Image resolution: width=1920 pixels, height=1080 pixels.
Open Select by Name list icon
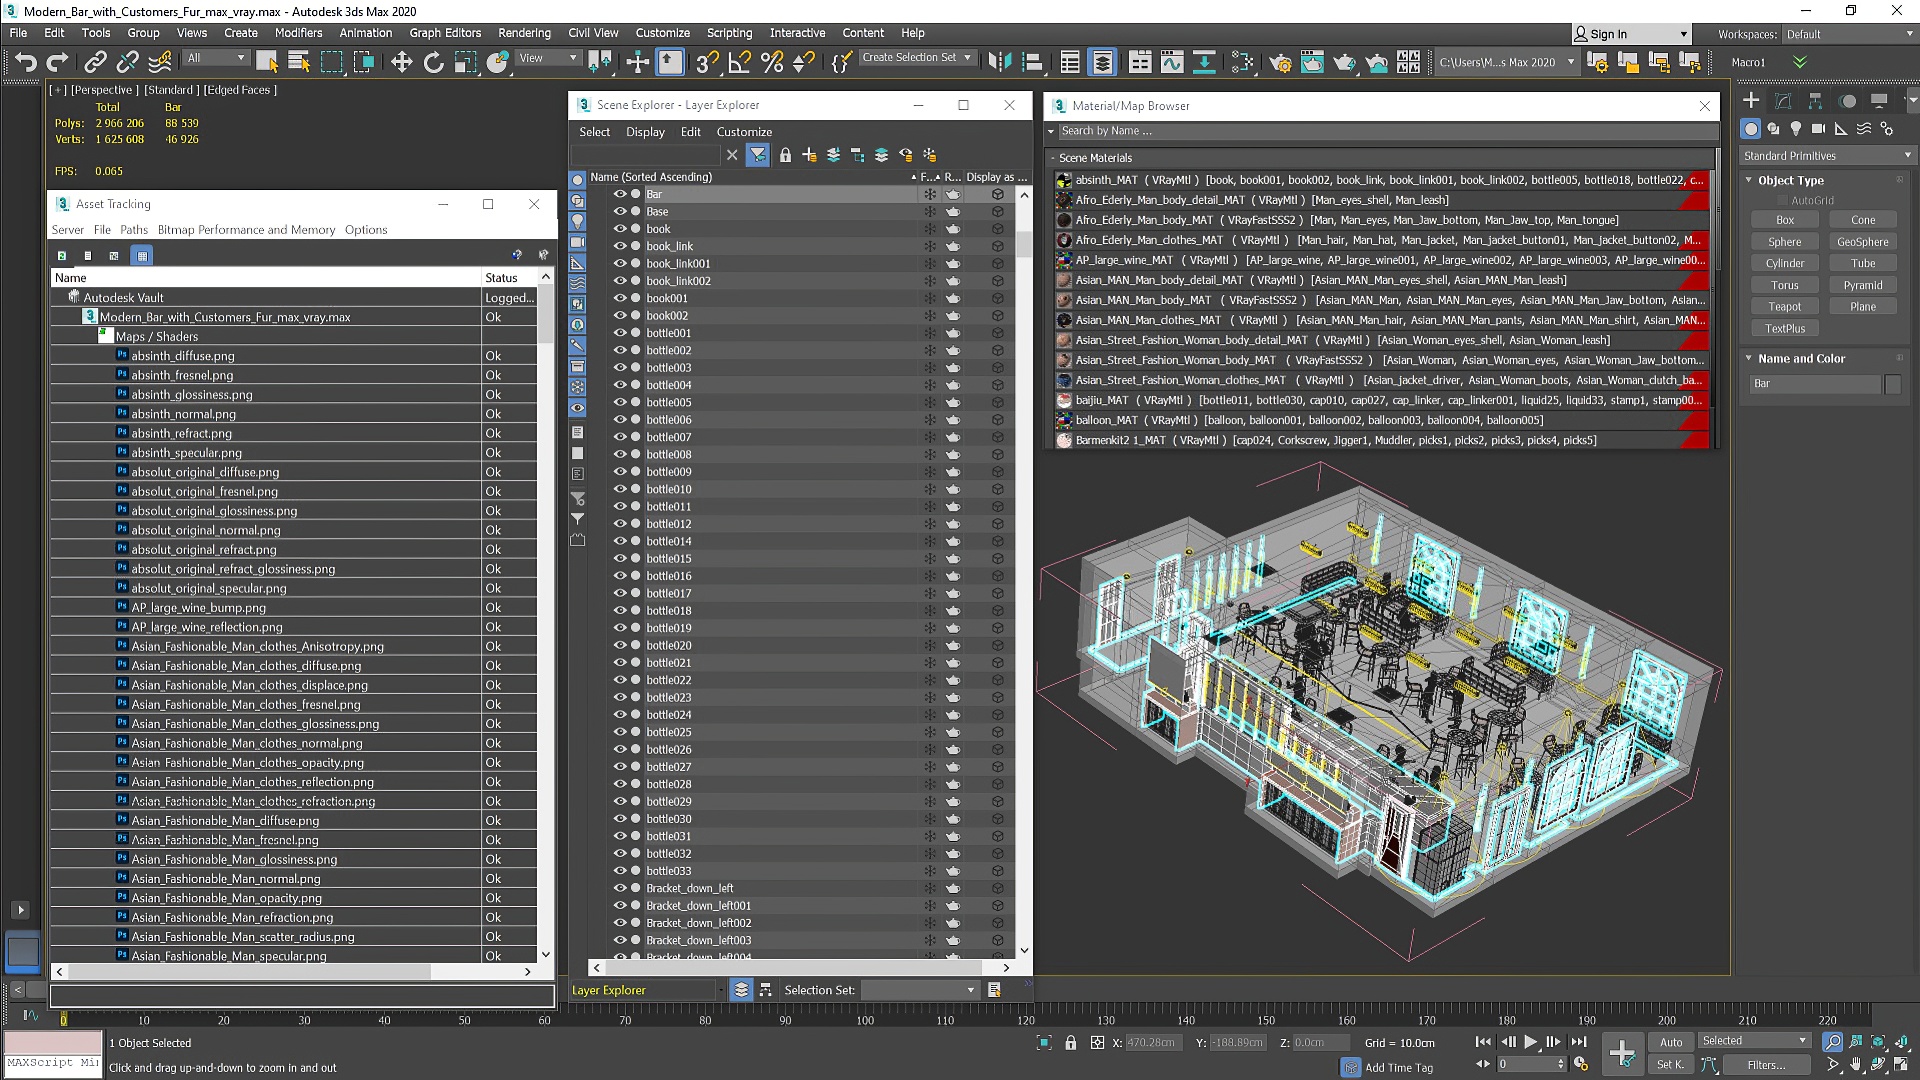tap(298, 62)
